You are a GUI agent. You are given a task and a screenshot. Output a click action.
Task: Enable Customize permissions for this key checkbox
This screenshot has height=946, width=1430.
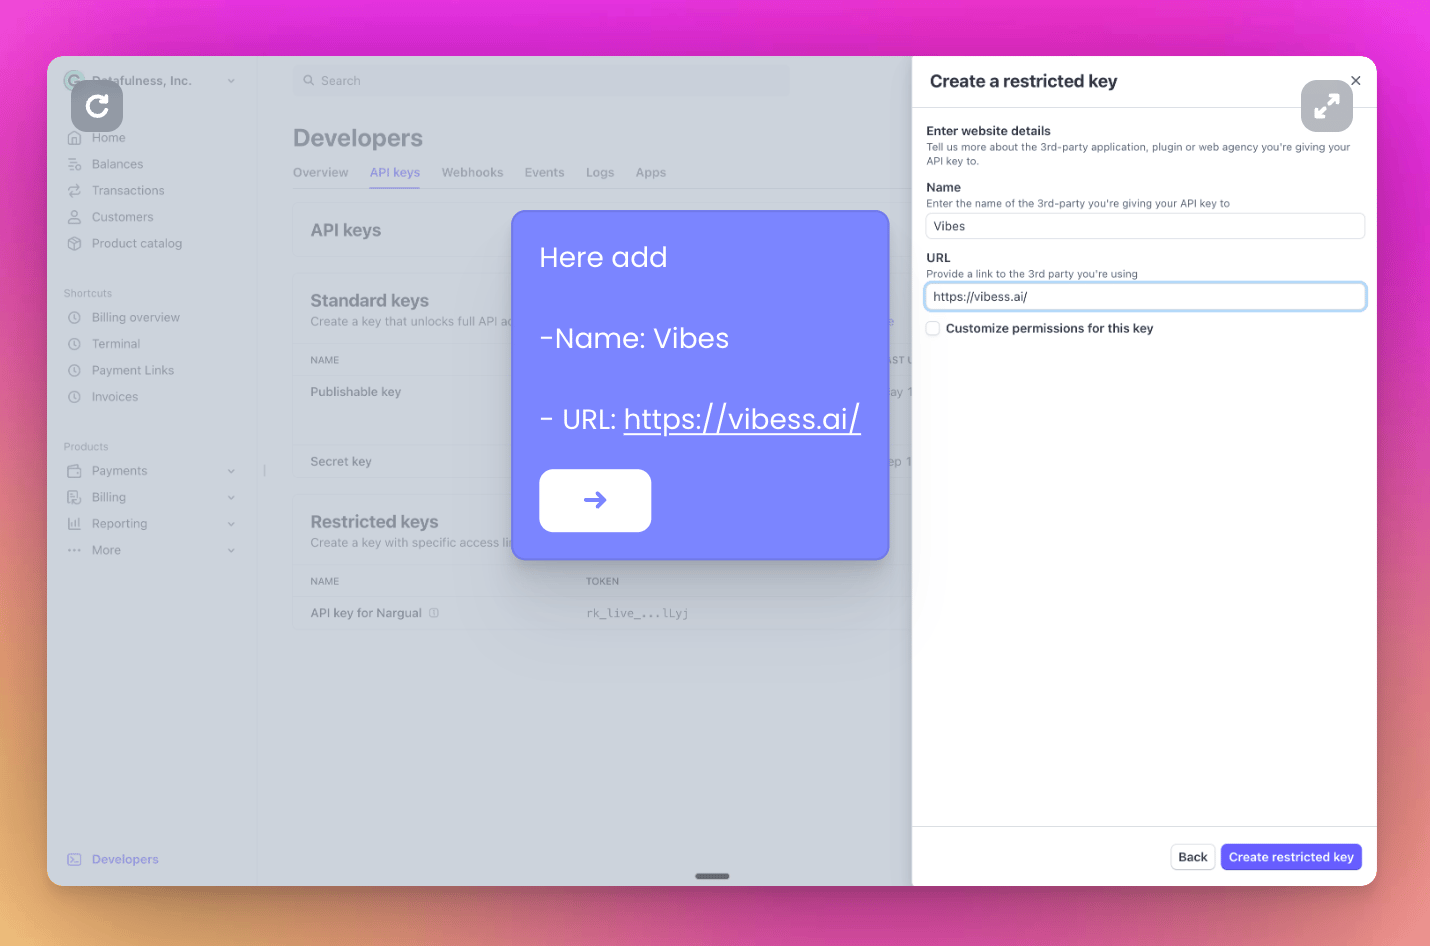pos(933,328)
